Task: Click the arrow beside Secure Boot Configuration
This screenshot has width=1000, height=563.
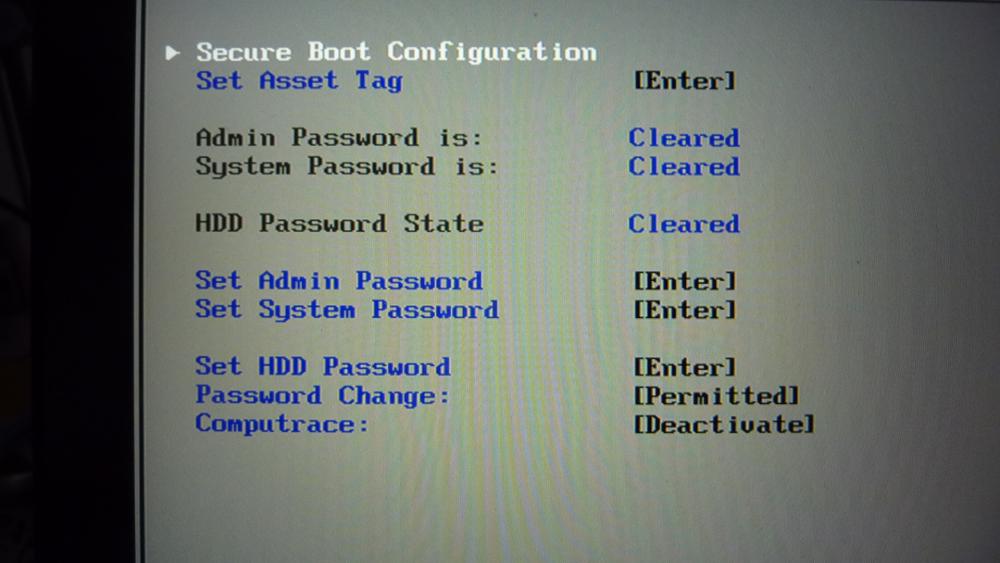Action: pyautogui.click(x=174, y=52)
